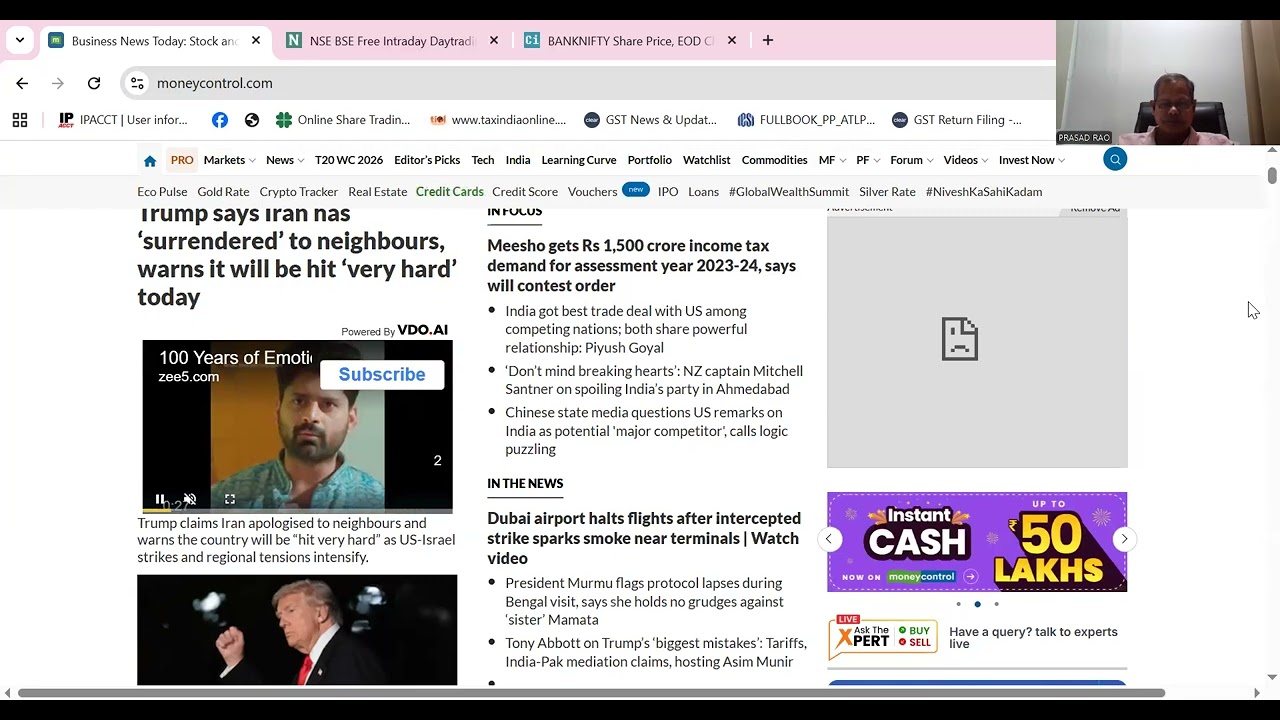Open the Tony Abbott on Trump story
The image size is (1280, 720).
[656, 652]
